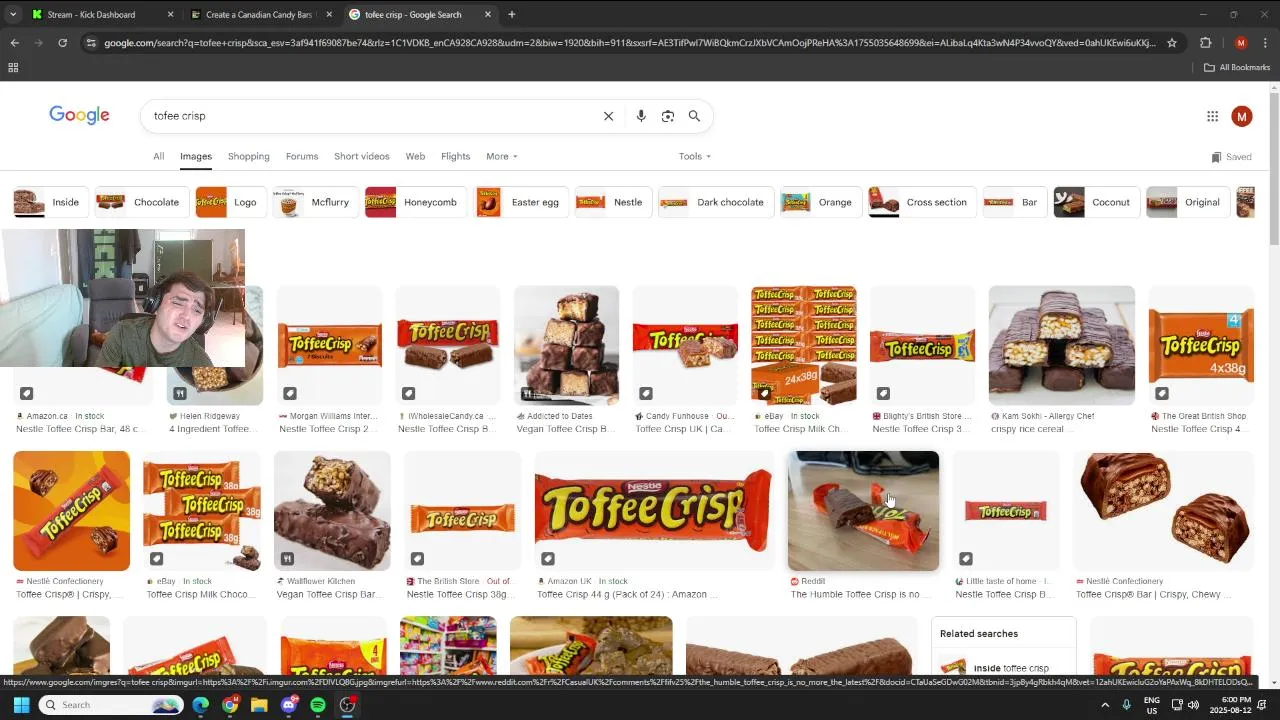The width and height of the screenshot is (1280, 720).
Task: Filter images by the Easter egg chip
Action: coord(520,202)
